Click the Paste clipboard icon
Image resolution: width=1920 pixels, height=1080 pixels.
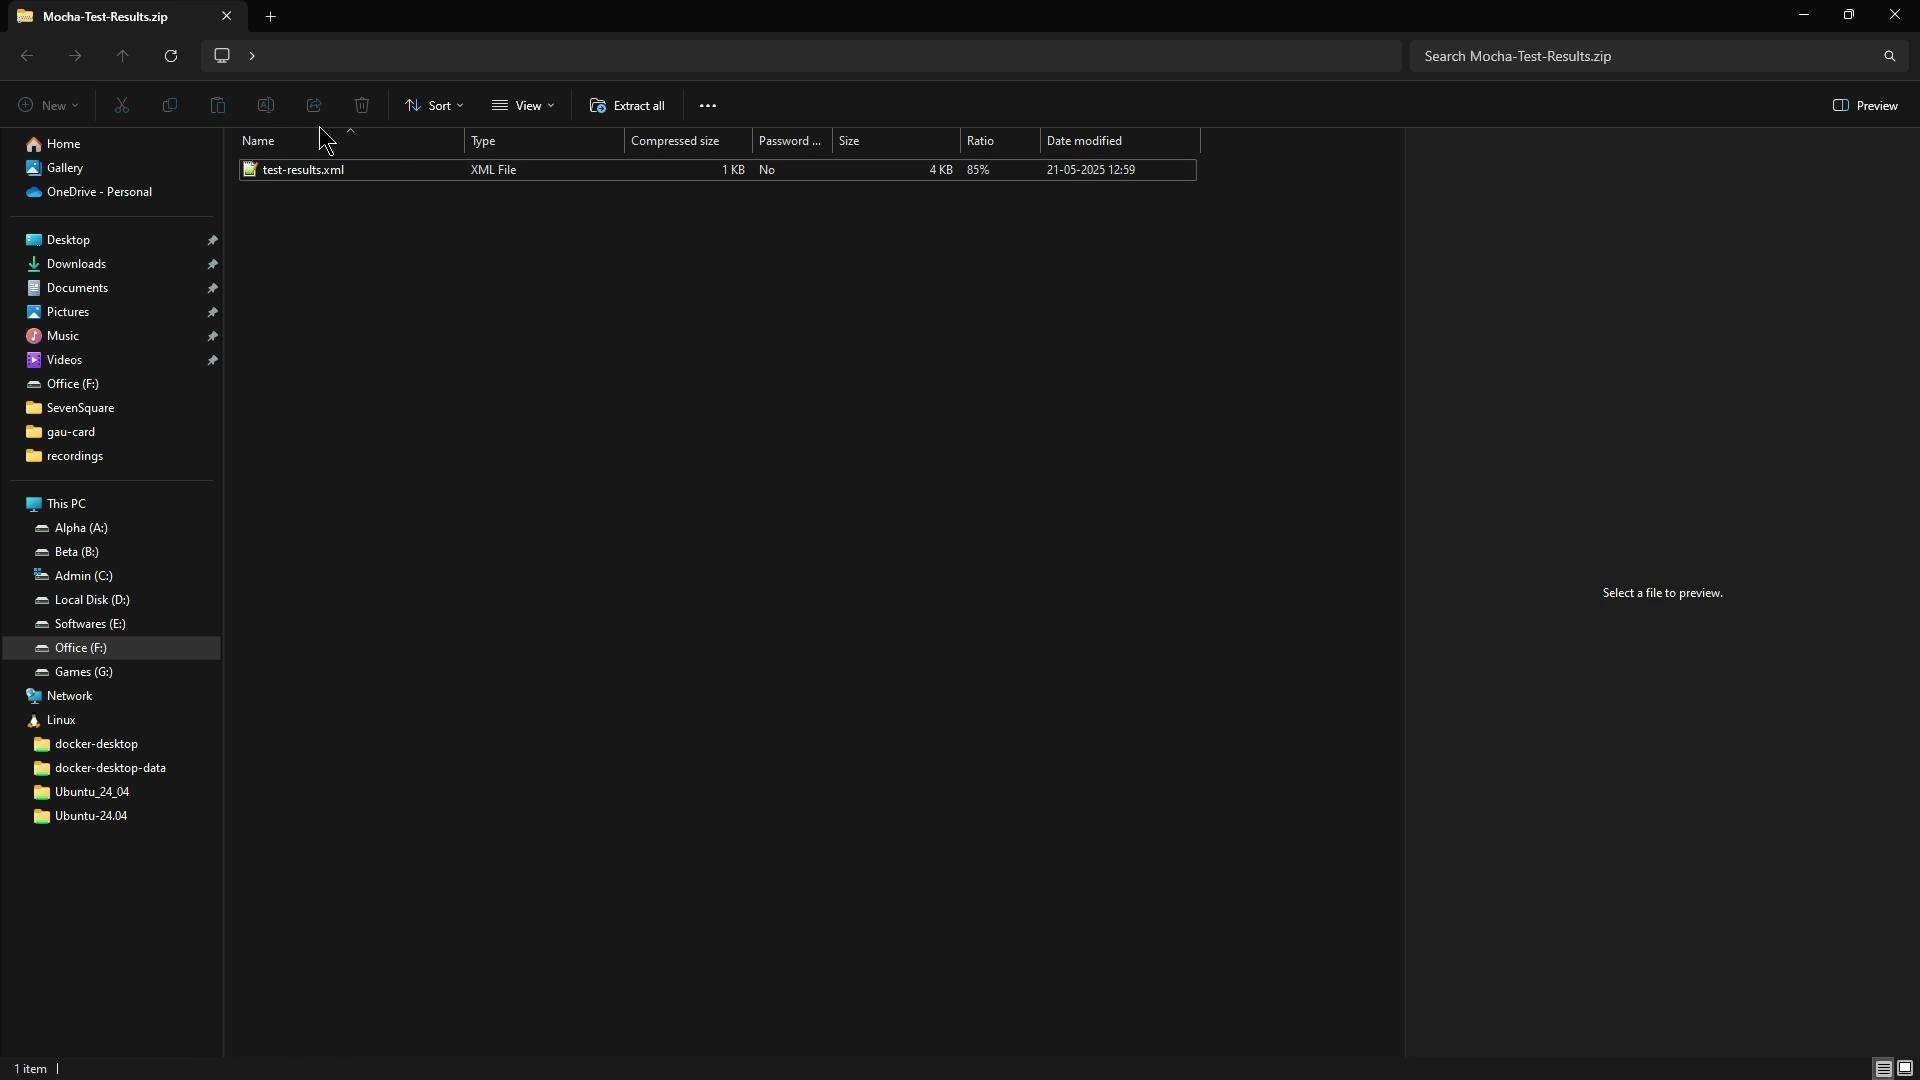point(218,105)
